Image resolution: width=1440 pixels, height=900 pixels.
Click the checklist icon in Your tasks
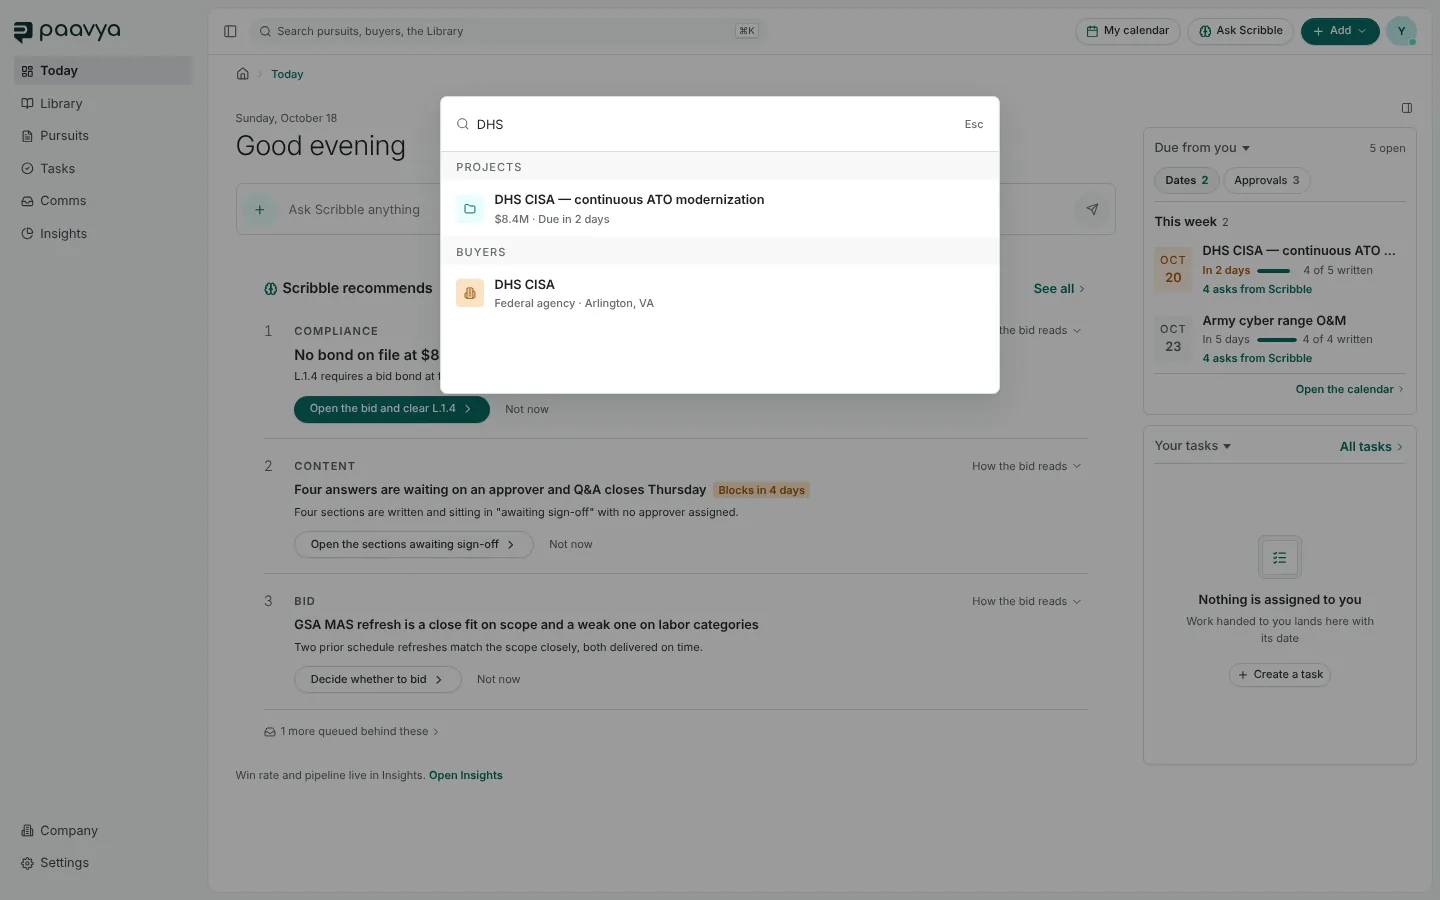pos(1280,558)
